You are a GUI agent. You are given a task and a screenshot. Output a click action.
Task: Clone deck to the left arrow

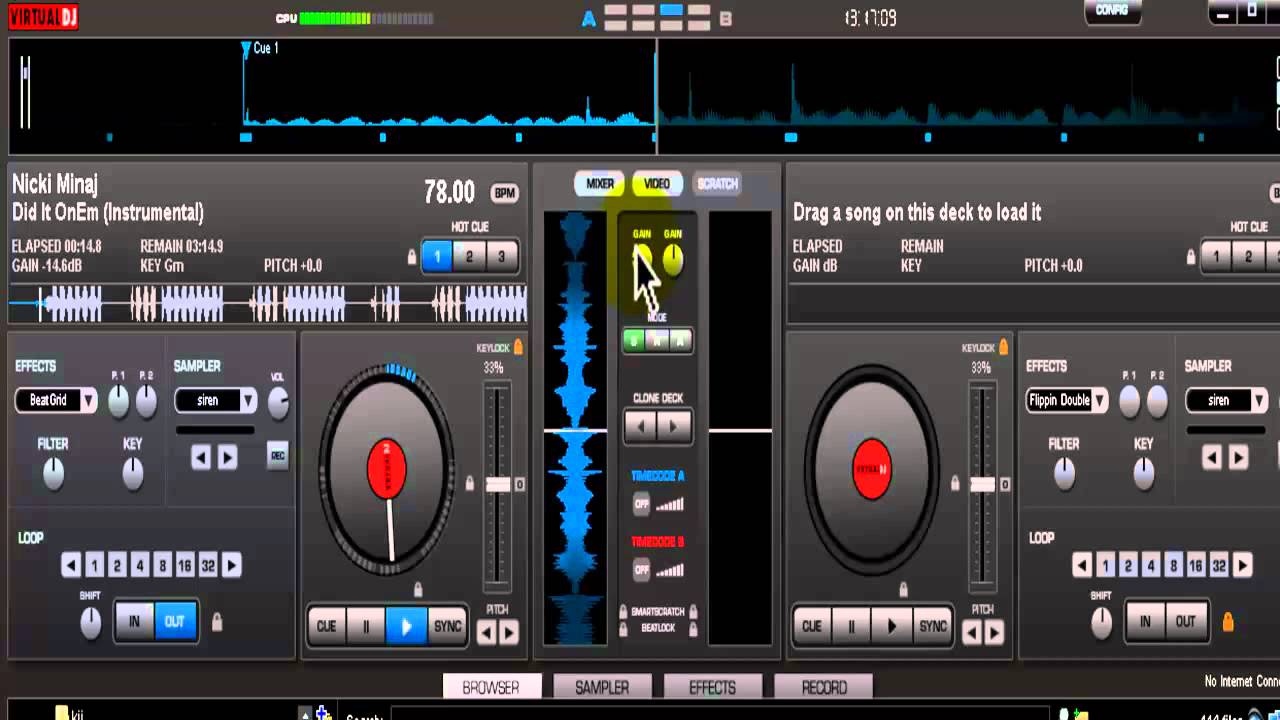(641, 427)
